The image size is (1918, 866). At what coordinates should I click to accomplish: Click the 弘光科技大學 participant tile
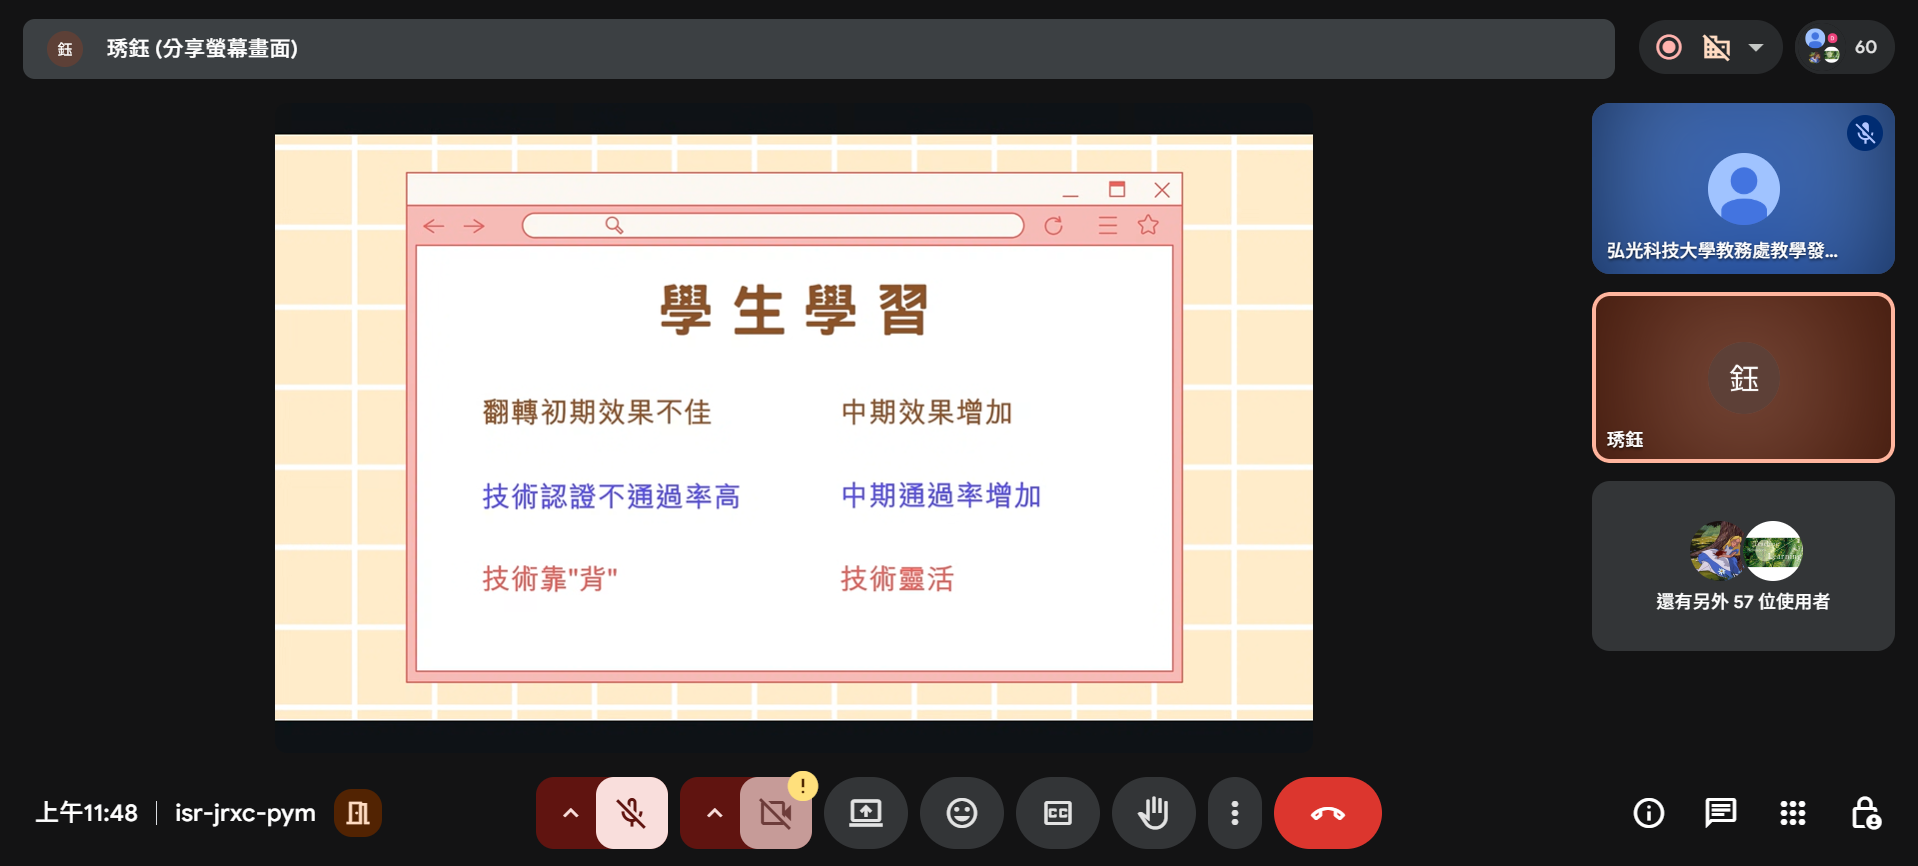click(1742, 188)
